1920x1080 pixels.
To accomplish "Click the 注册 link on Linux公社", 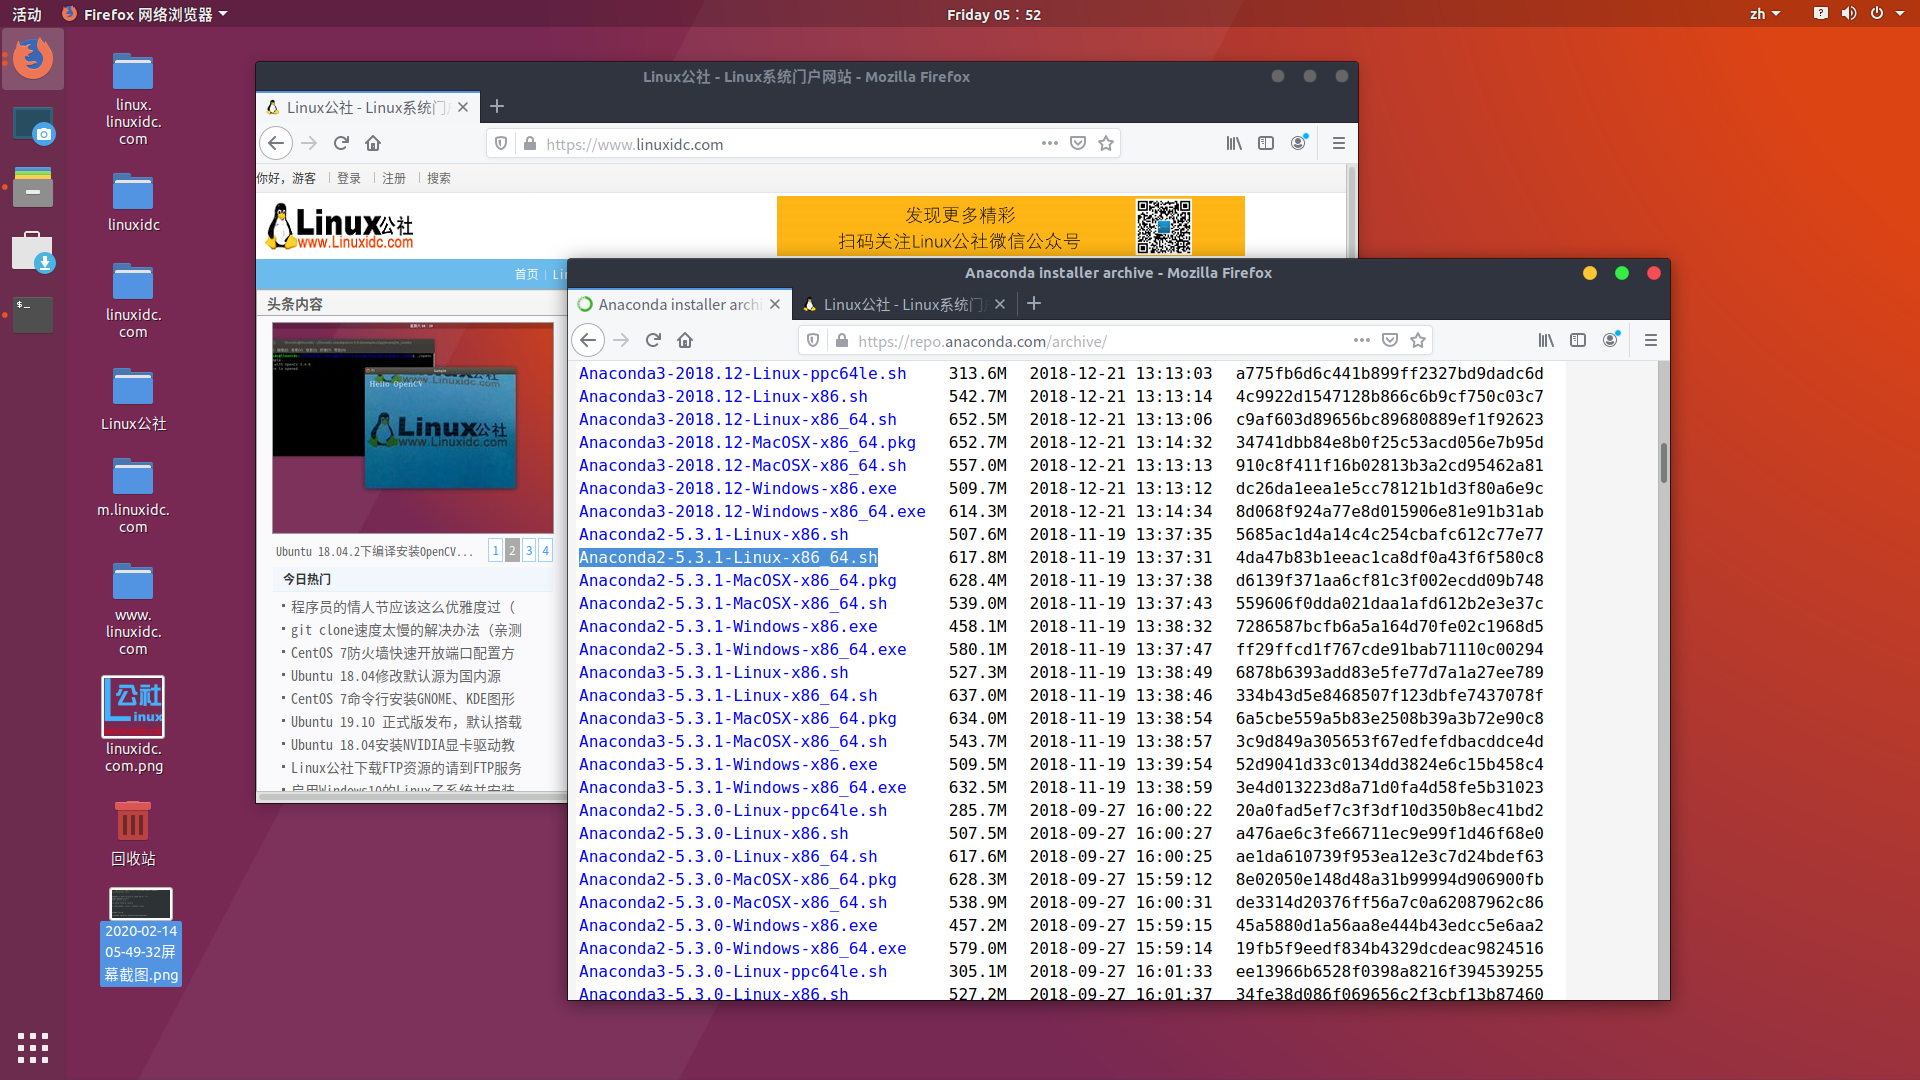I will coord(394,178).
